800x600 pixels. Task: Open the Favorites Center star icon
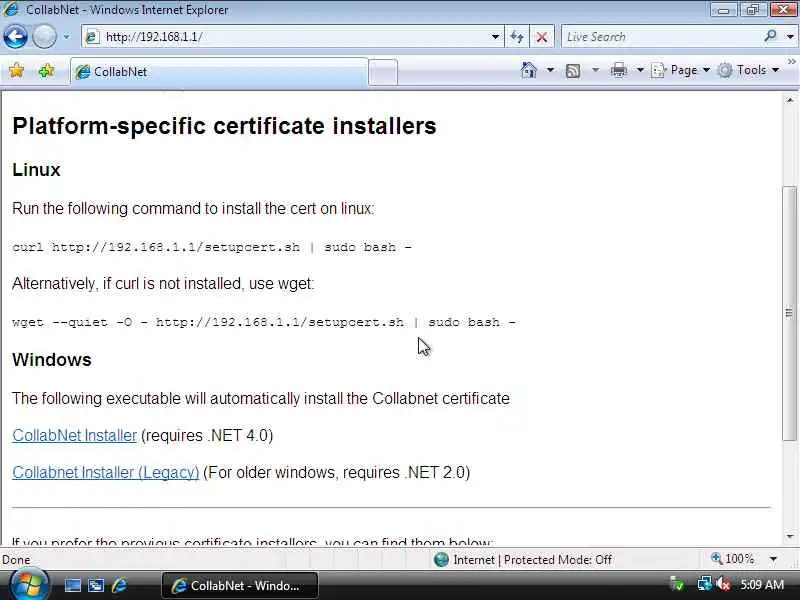pos(16,70)
